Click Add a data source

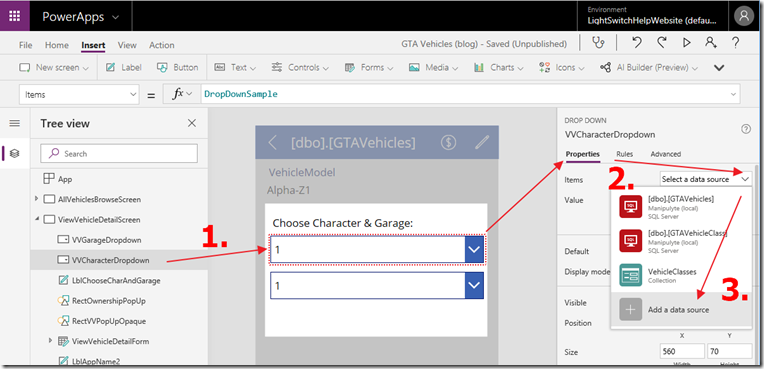coord(681,310)
